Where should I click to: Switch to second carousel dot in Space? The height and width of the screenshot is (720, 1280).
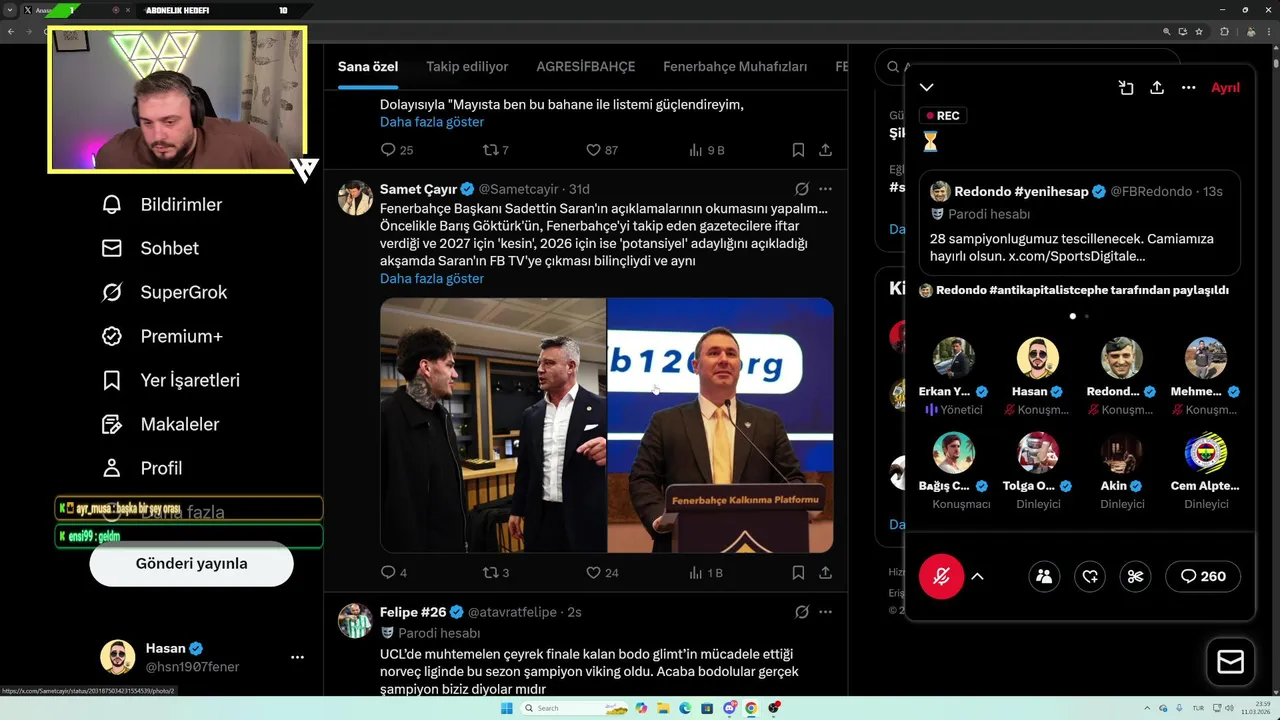[x=1087, y=316]
